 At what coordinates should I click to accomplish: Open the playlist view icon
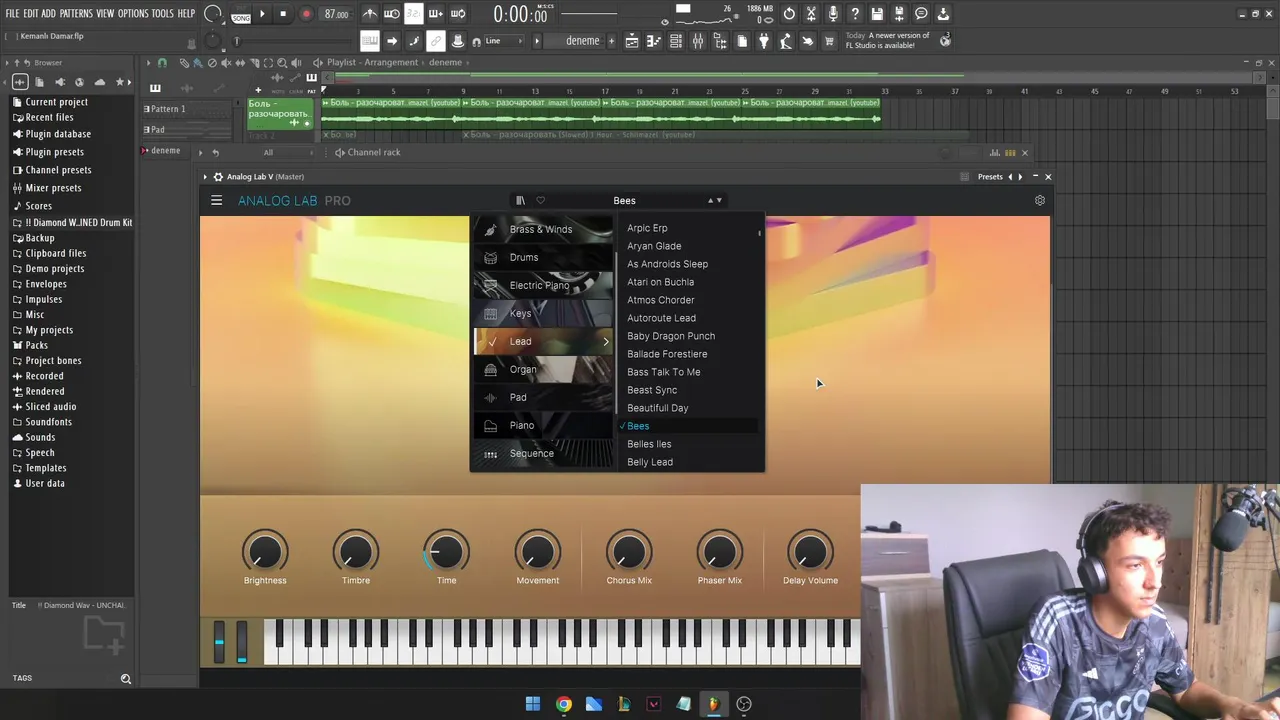(632, 41)
